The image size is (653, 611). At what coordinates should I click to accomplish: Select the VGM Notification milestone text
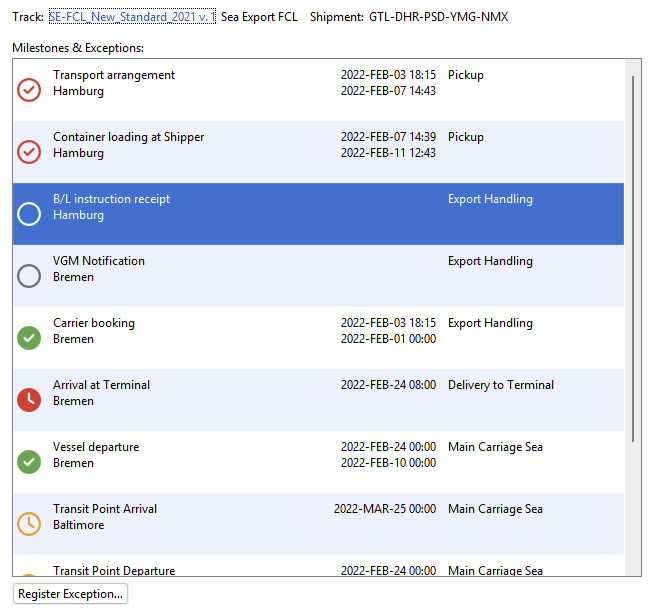pyautogui.click(x=99, y=261)
